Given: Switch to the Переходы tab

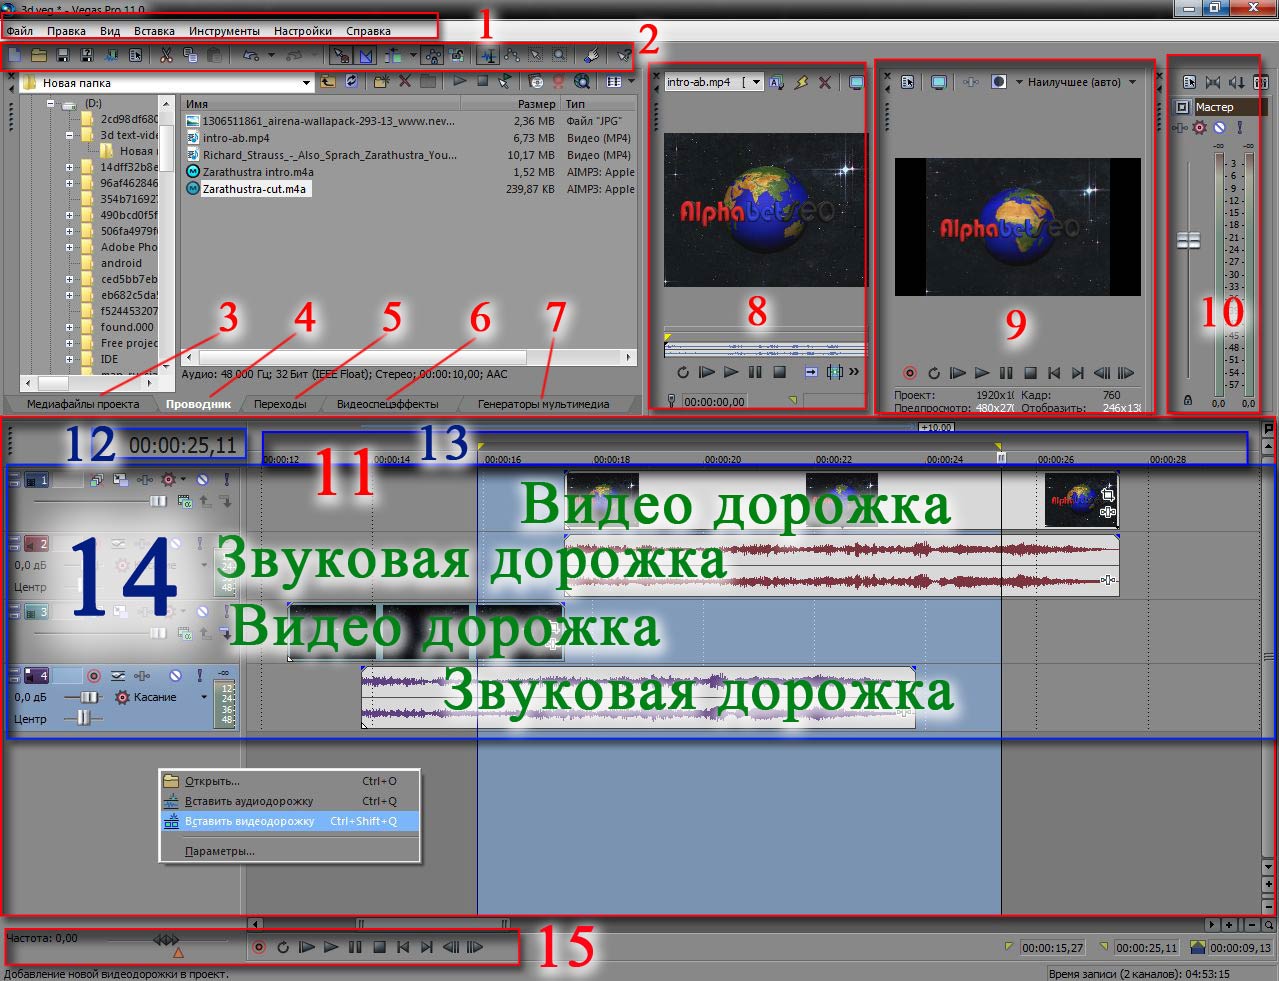Looking at the screenshot, I should [x=280, y=405].
